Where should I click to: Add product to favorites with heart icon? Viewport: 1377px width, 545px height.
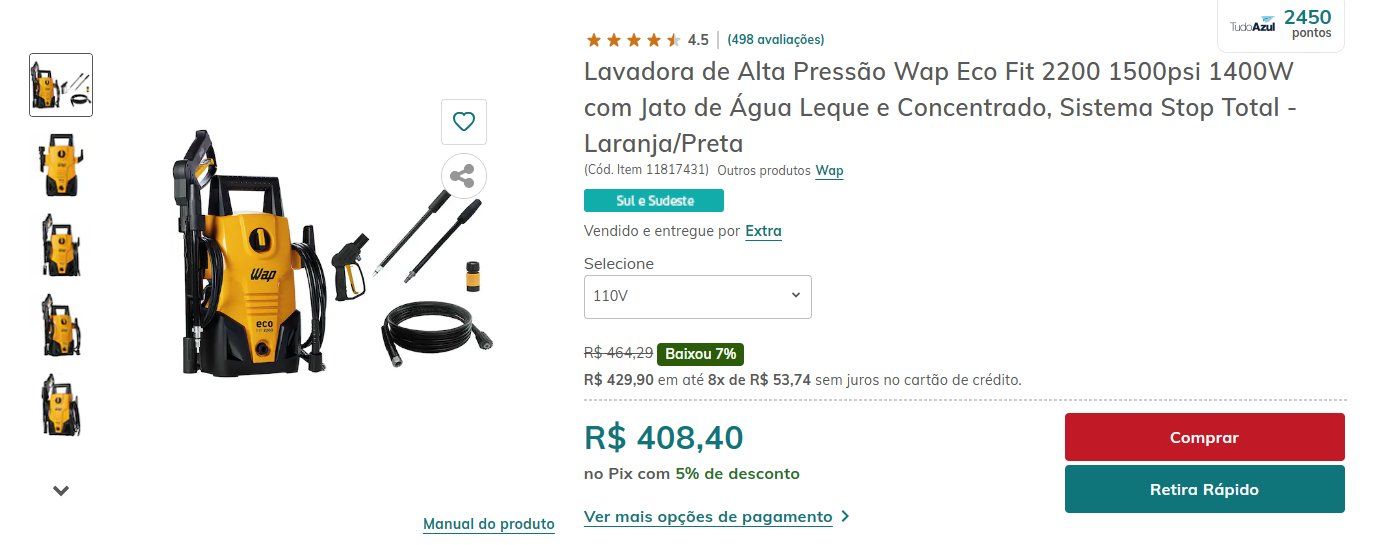[464, 122]
